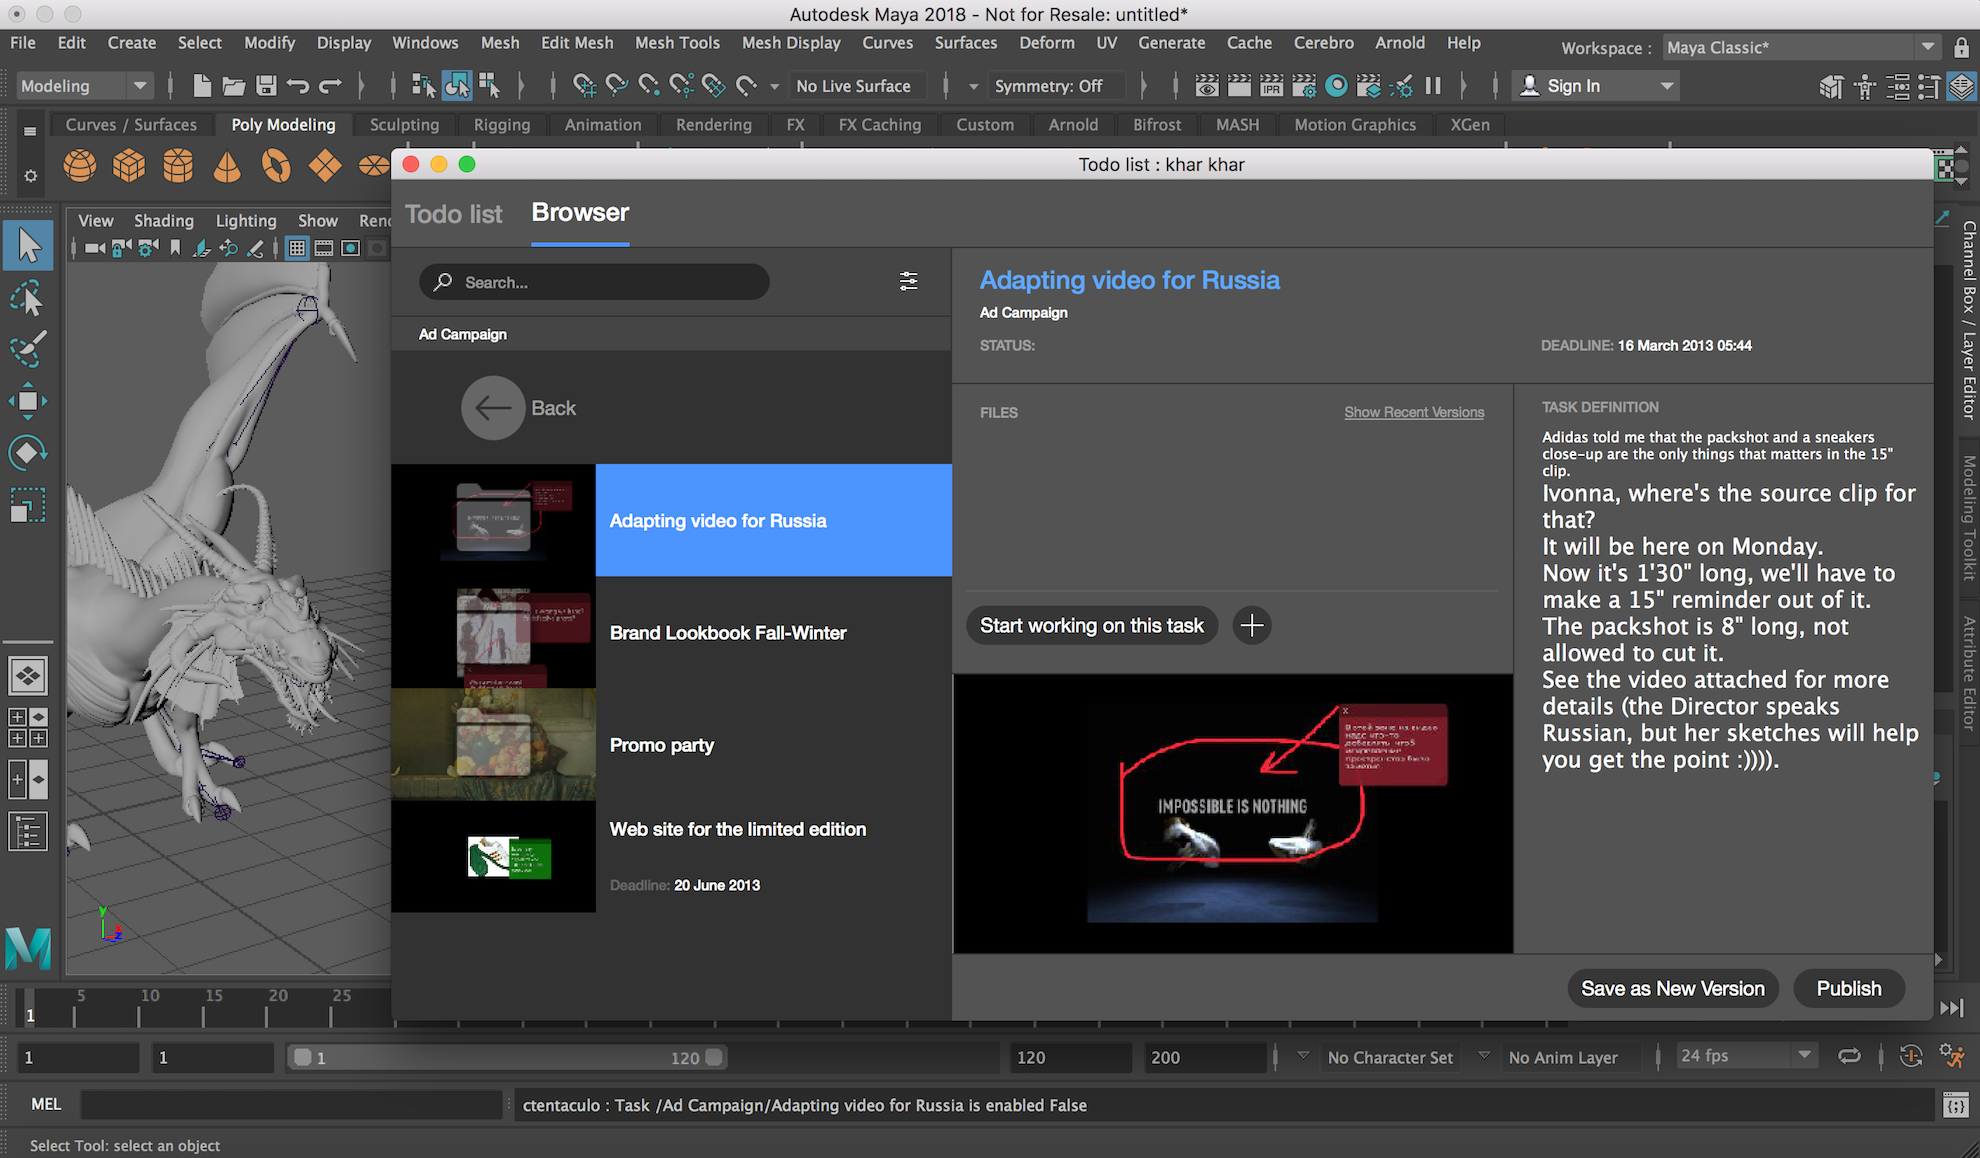This screenshot has height=1158, width=1980.
Task: Click the Publish button
Action: [1849, 989]
